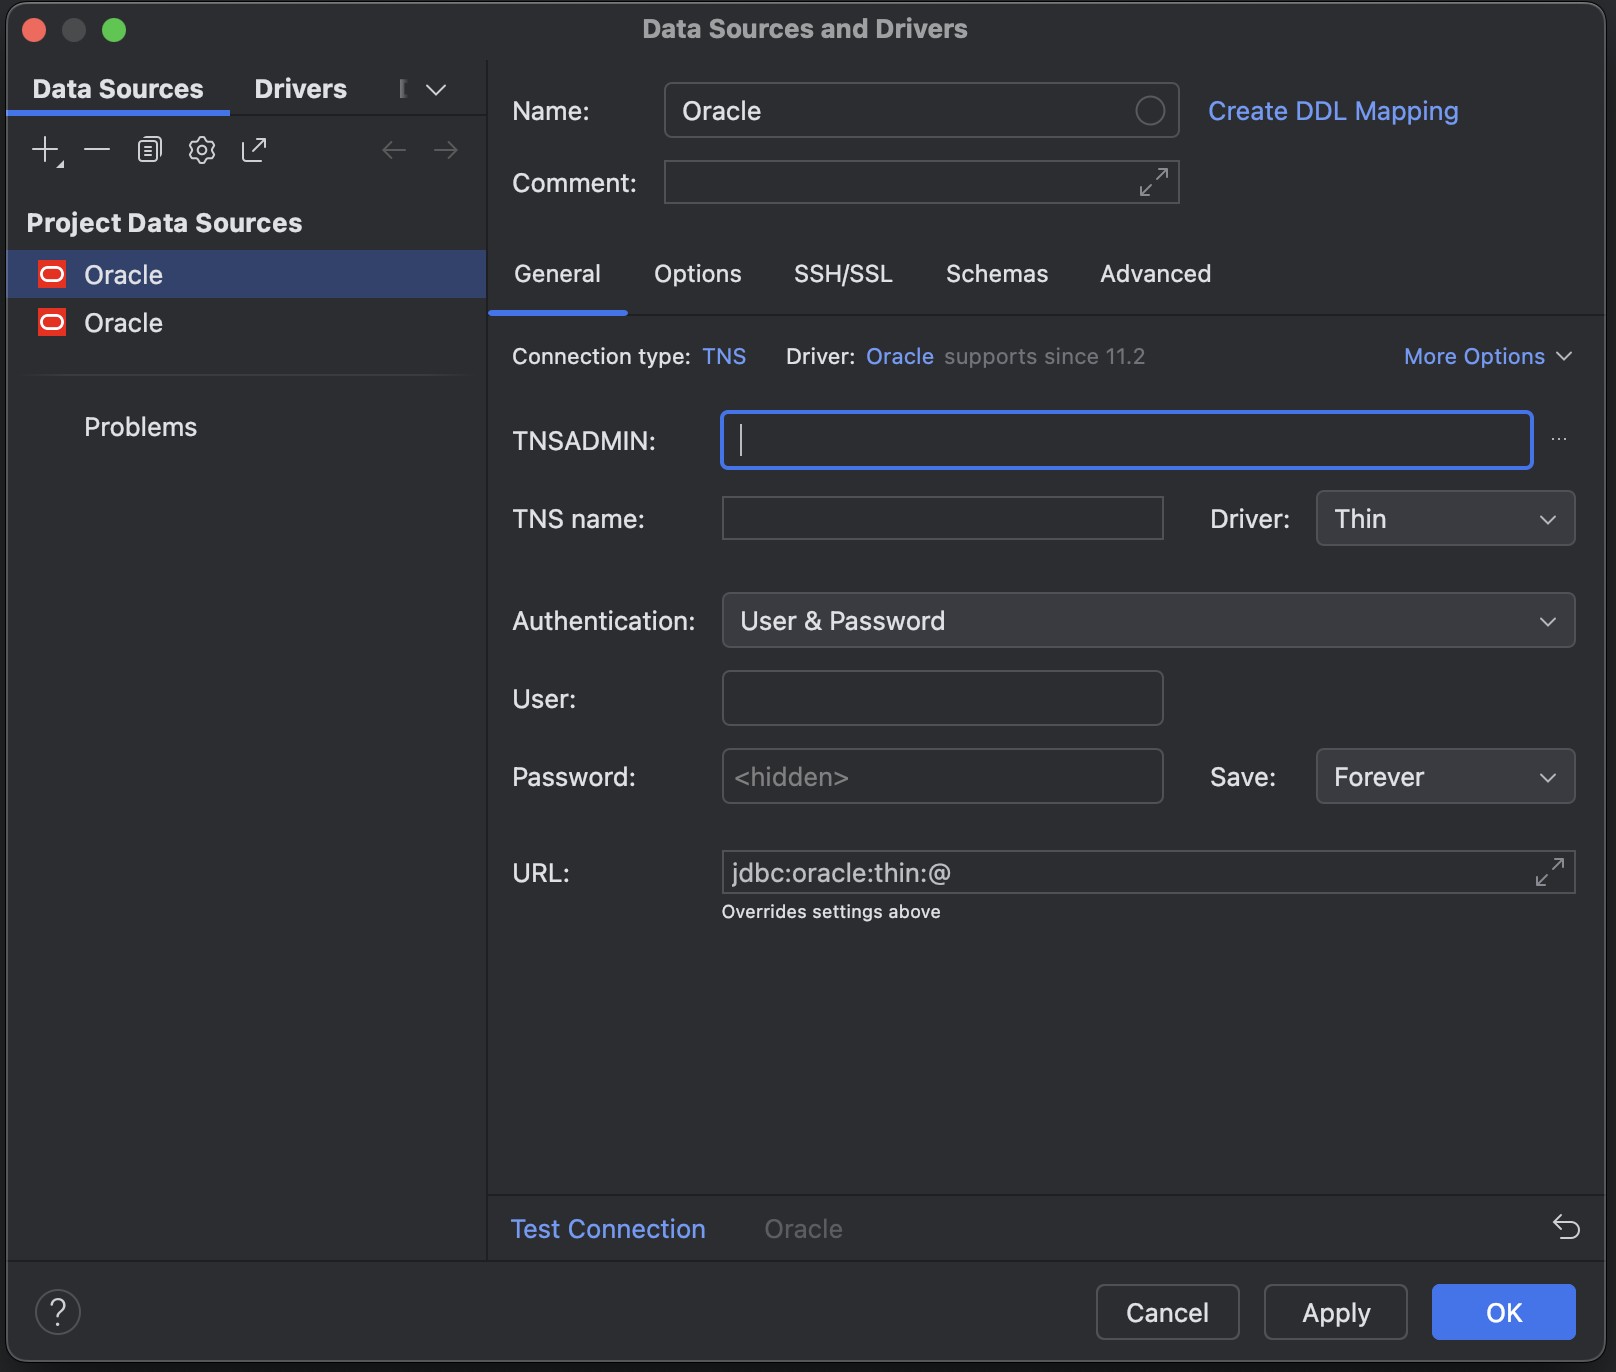Show hidden tabs with chevron dropdown
The image size is (1616, 1372).
(436, 89)
